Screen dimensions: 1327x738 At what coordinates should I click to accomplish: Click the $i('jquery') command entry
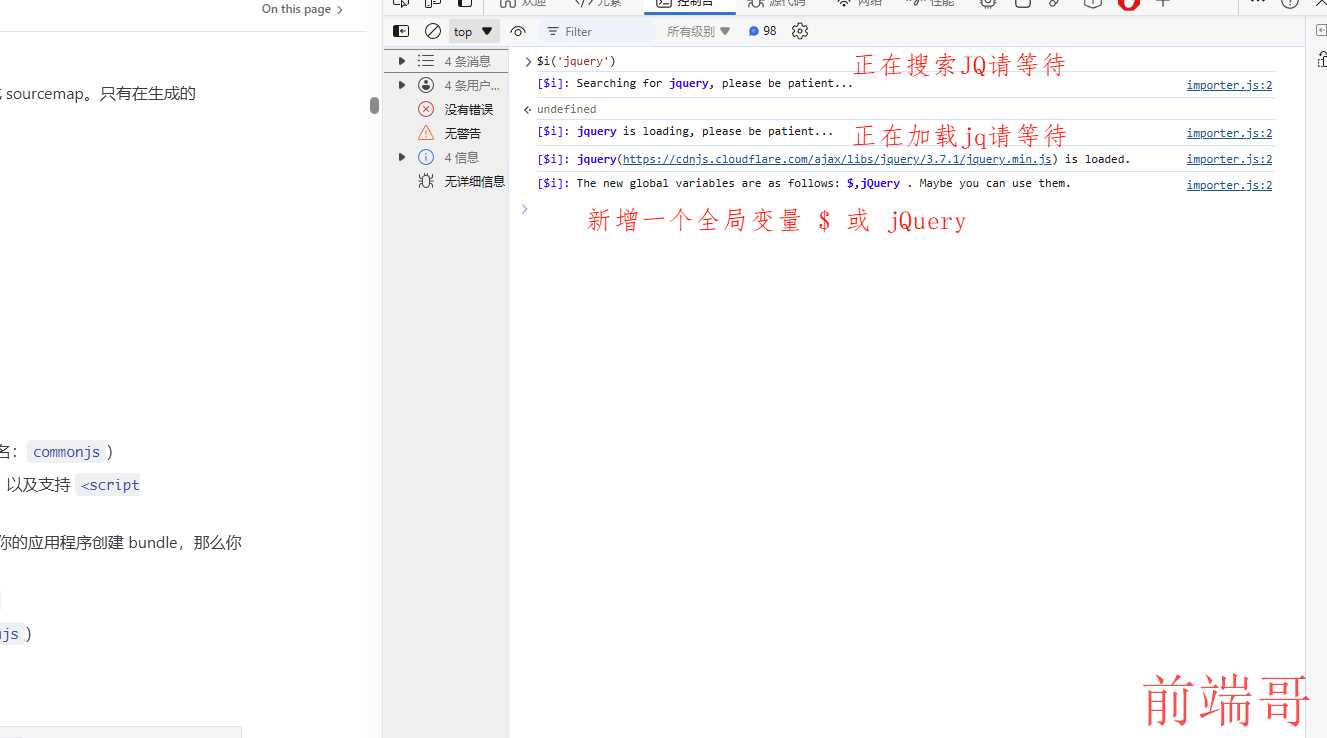click(576, 61)
